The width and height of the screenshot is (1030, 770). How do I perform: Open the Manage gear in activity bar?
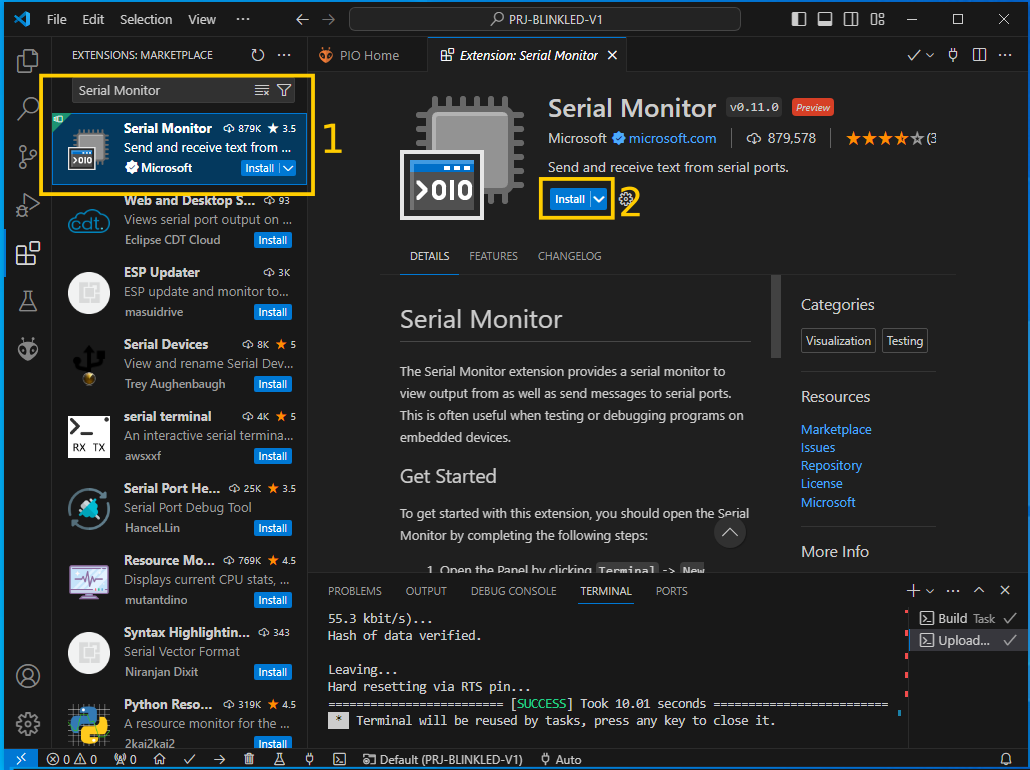click(x=28, y=723)
